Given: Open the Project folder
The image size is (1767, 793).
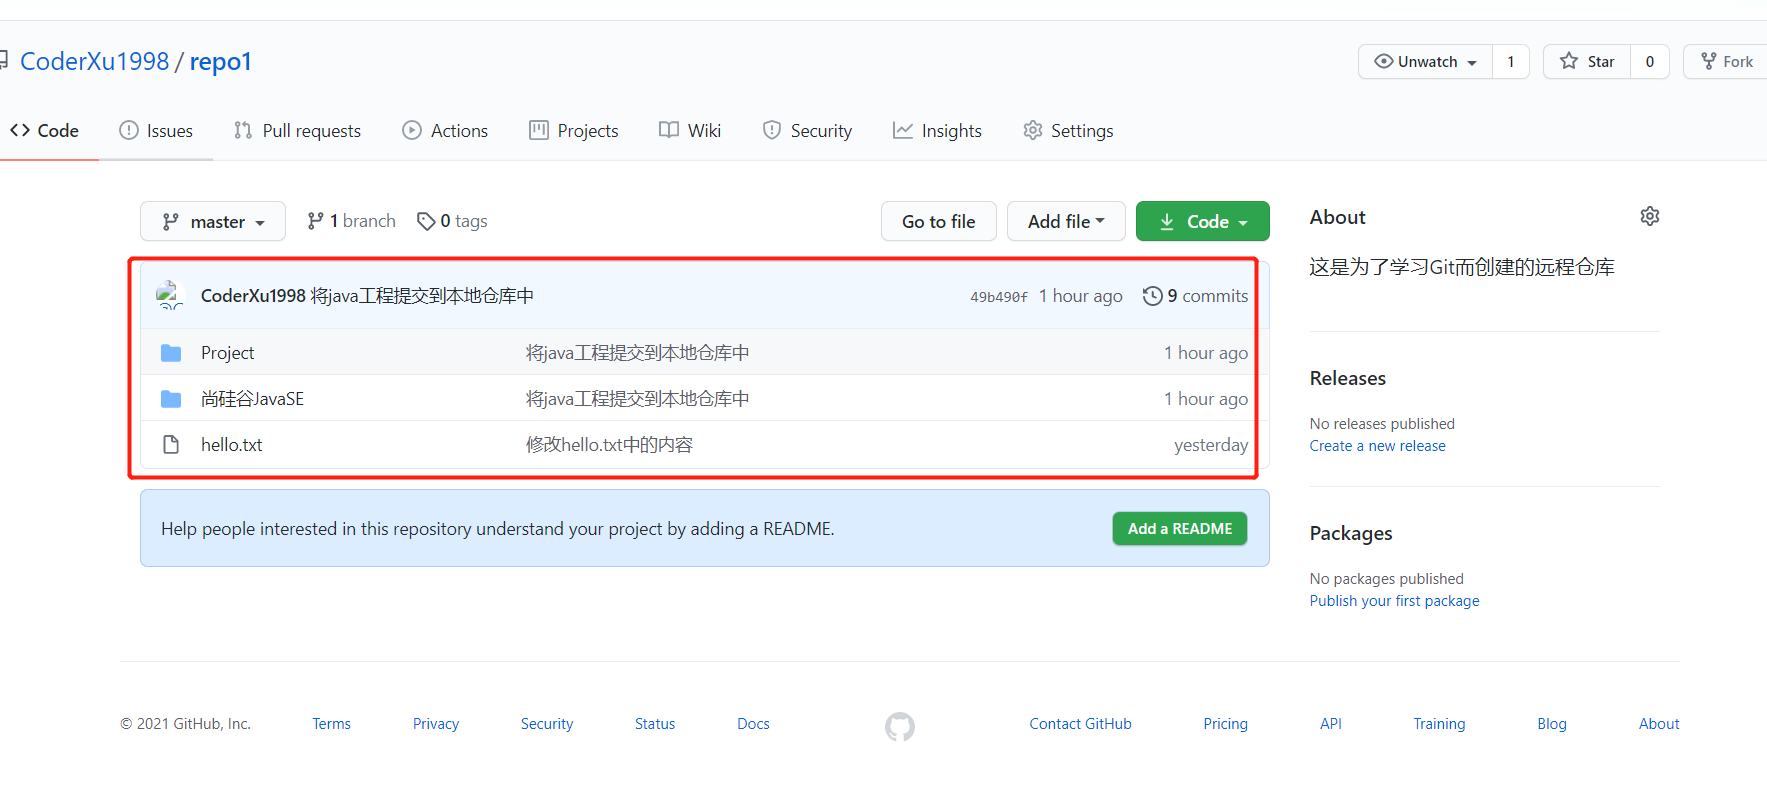Looking at the screenshot, I should tap(227, 353).
